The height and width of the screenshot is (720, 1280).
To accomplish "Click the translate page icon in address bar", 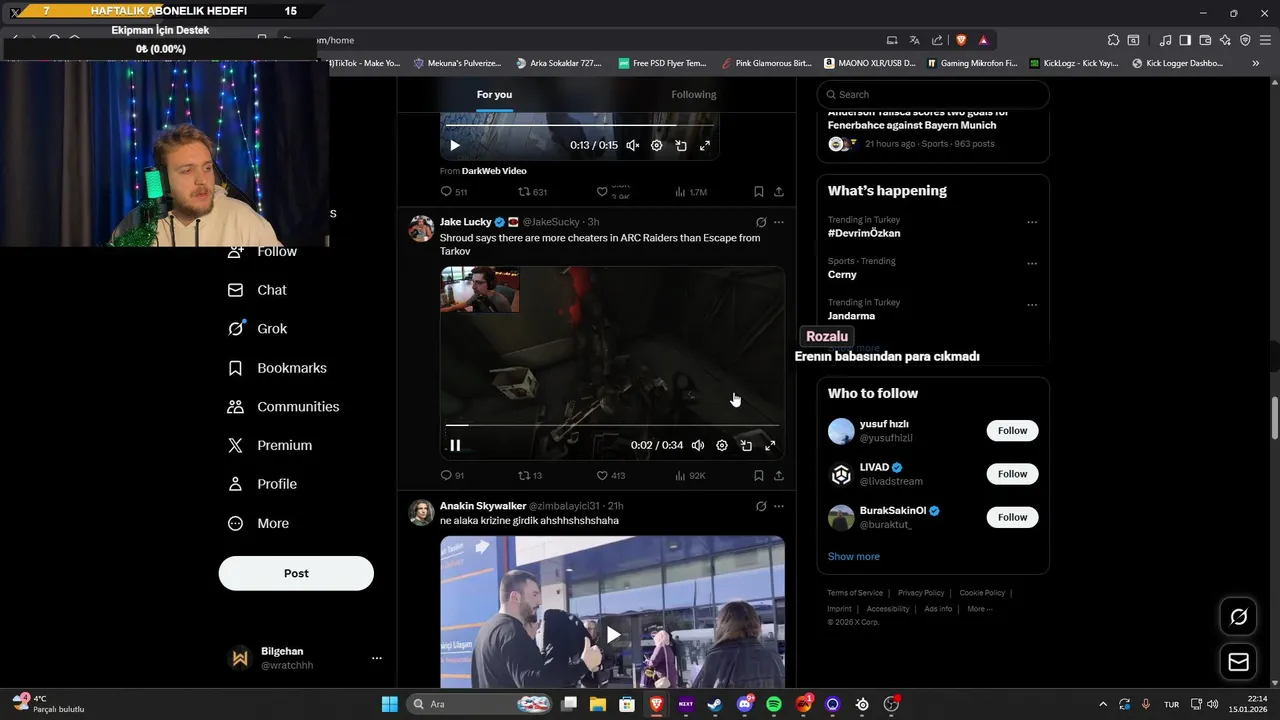I will 914,40.
